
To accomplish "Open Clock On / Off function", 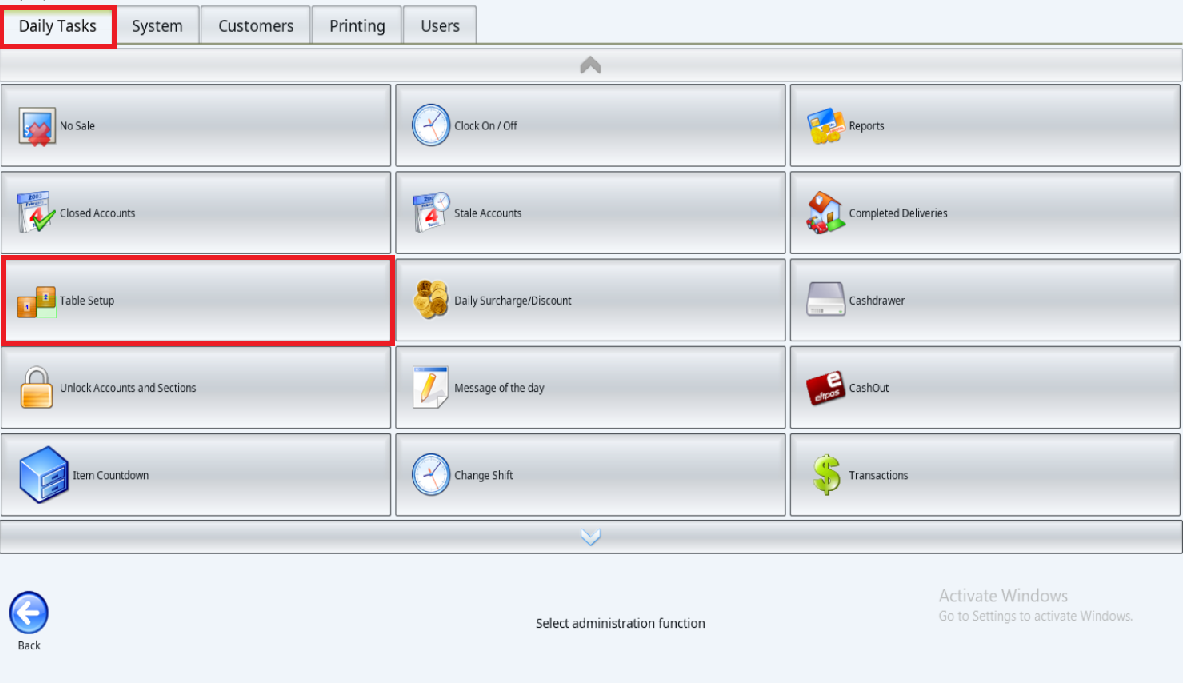I will click(431, 126).
